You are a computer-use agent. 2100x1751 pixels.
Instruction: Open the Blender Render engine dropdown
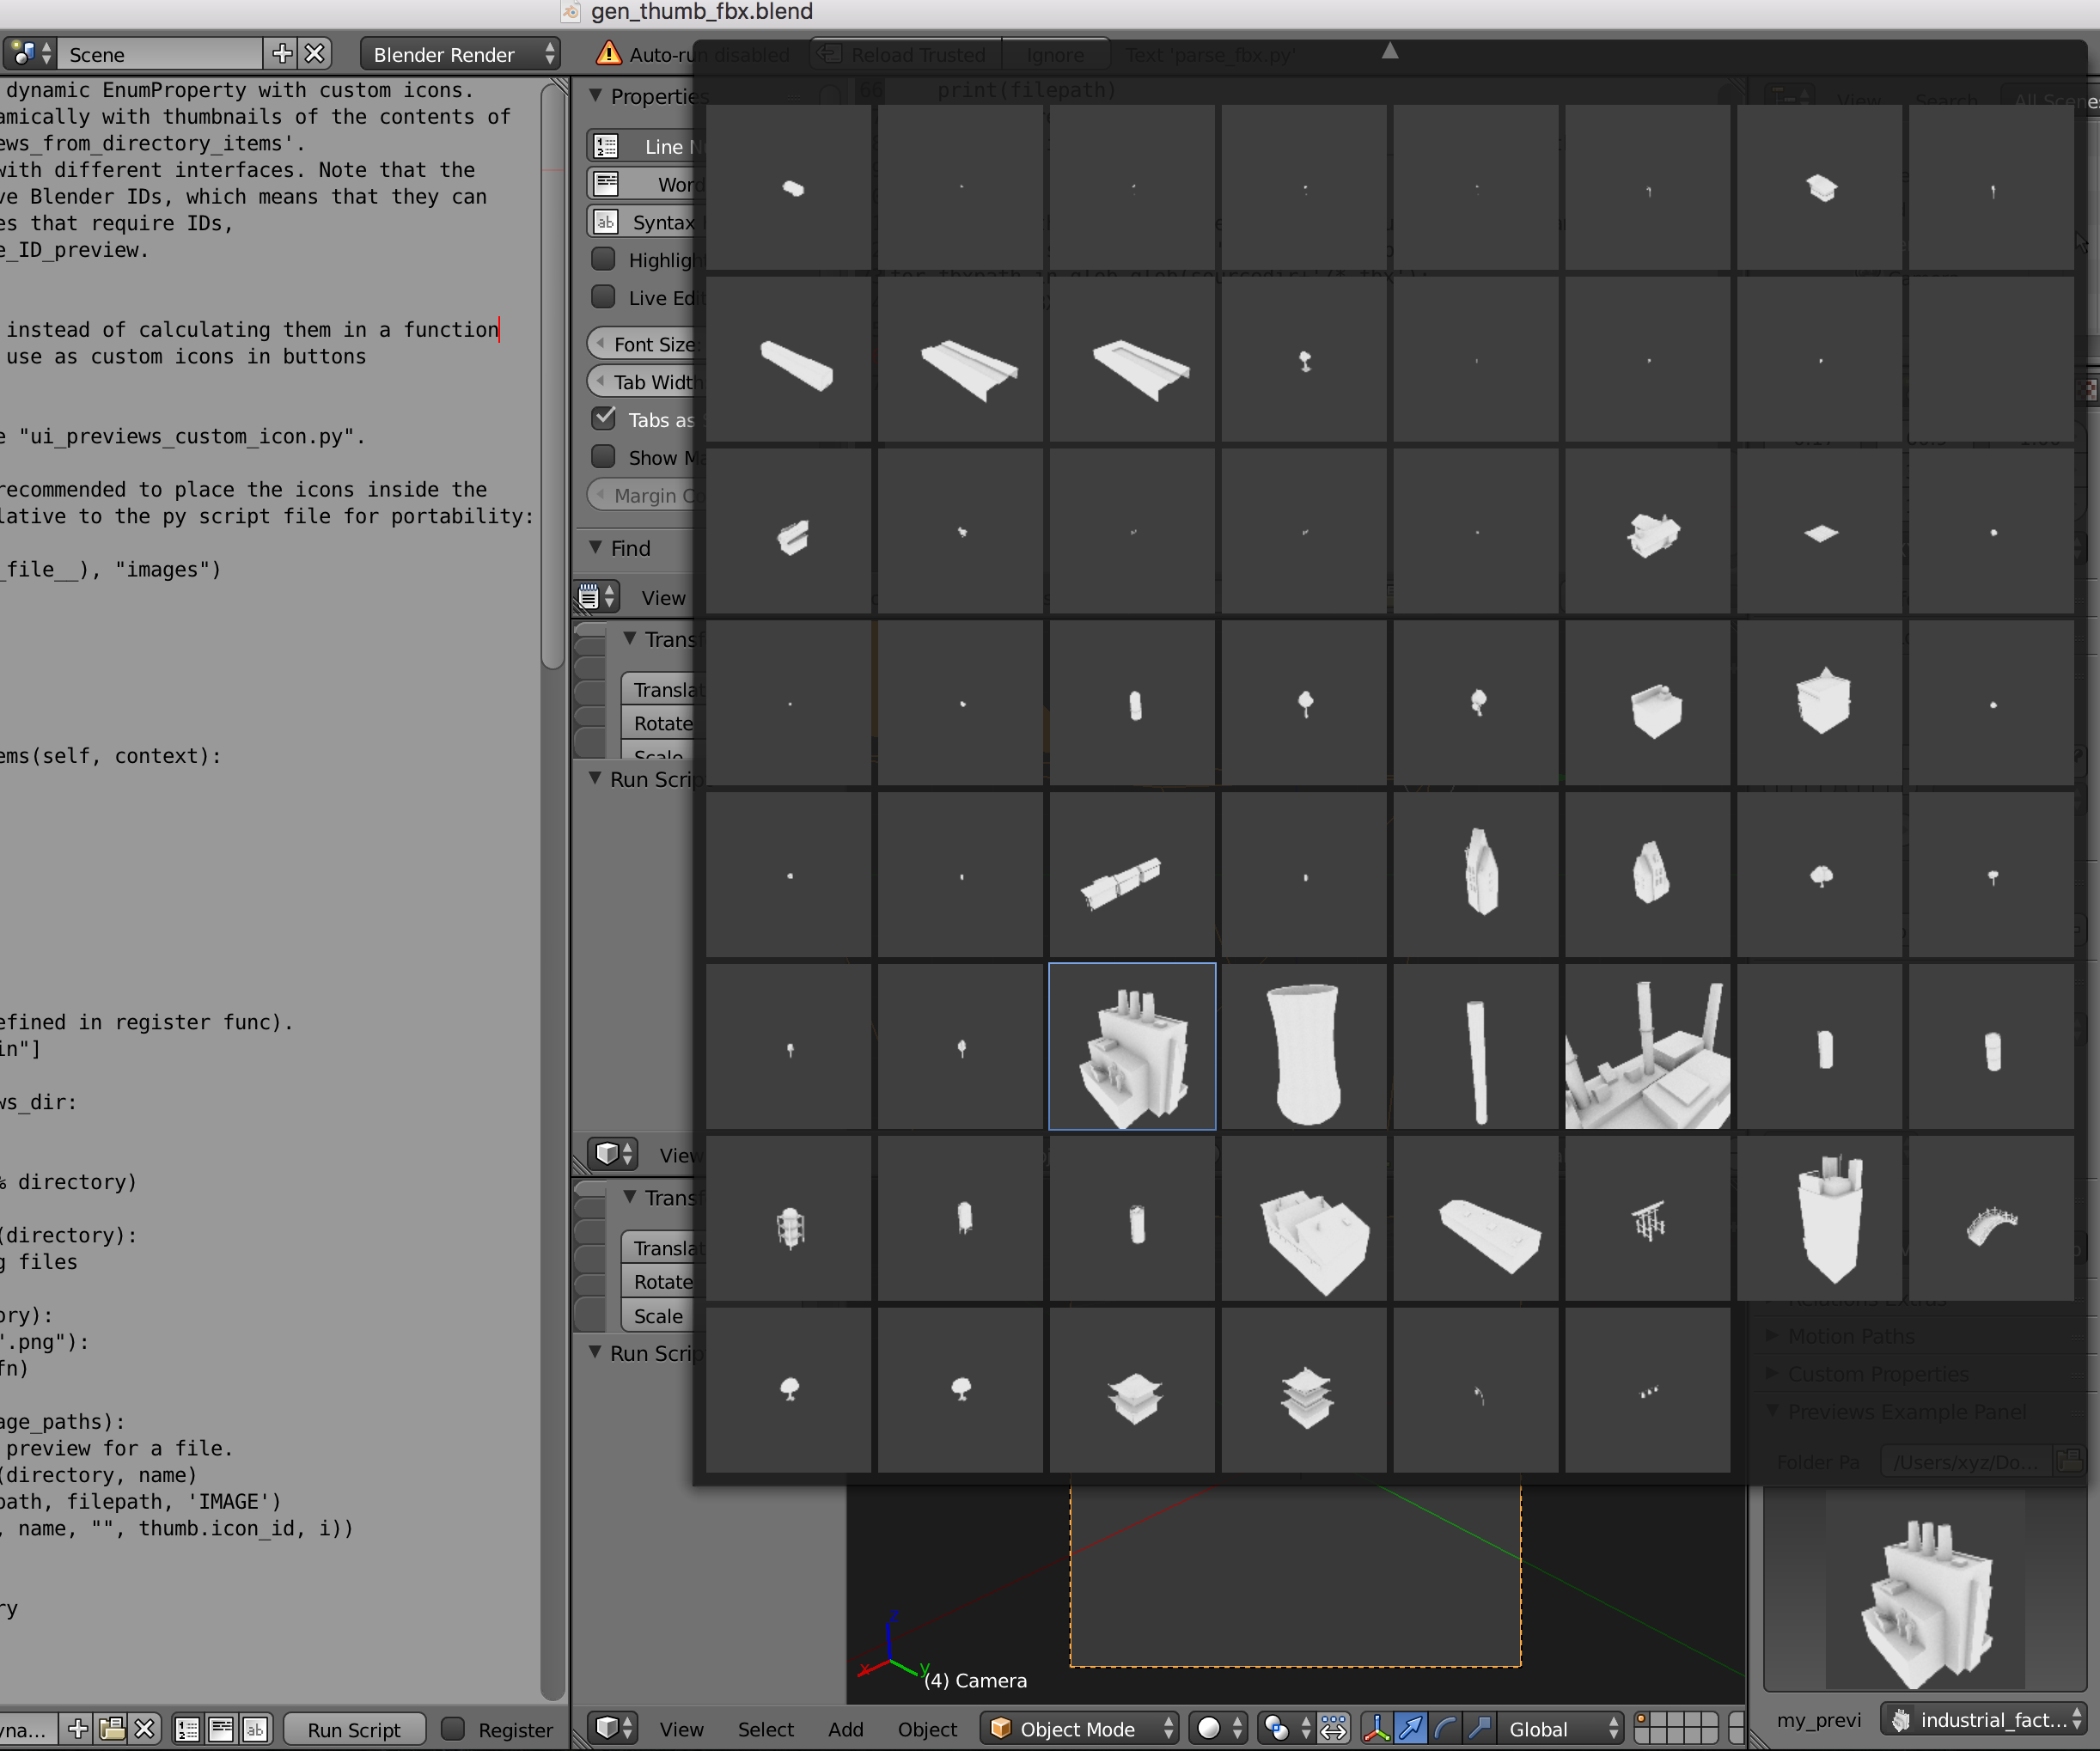point(460,54)
